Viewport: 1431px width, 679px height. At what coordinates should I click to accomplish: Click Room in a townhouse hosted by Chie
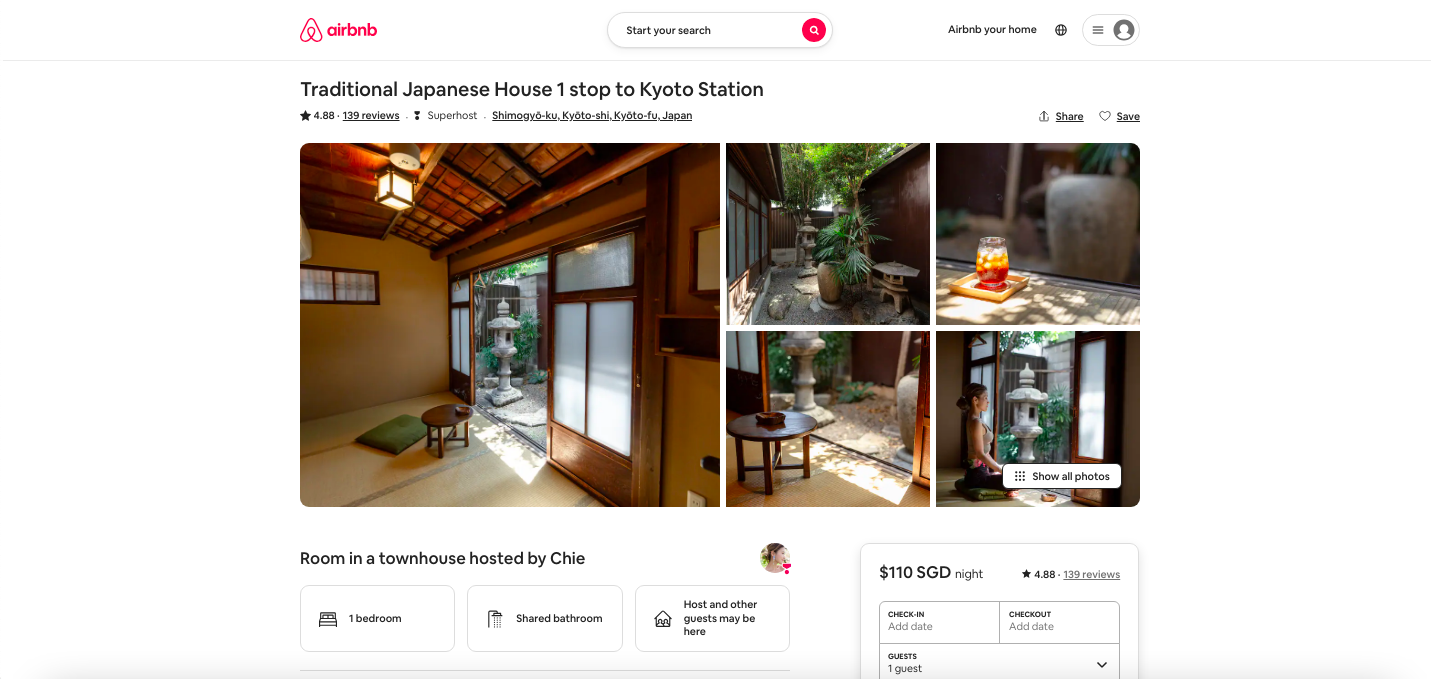[442, 558]
